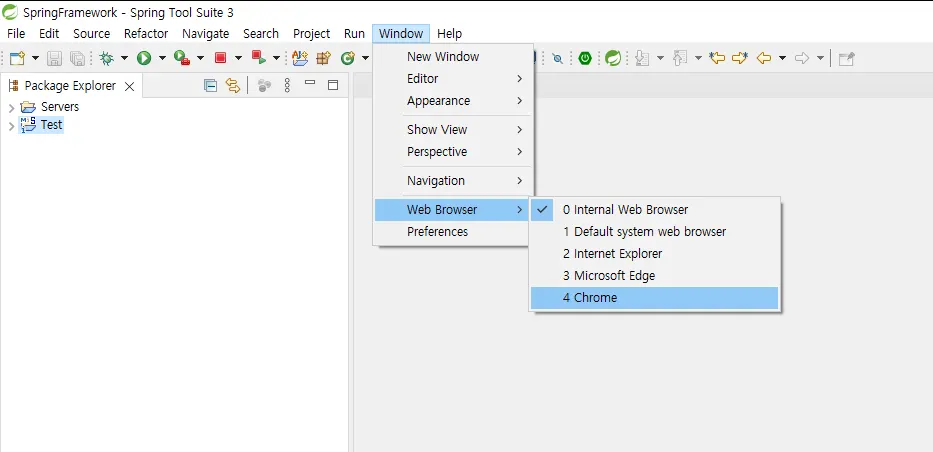Click the New wizard toolbar icon
This screenshot has width=933, height=452.
[x=17, y=58]
